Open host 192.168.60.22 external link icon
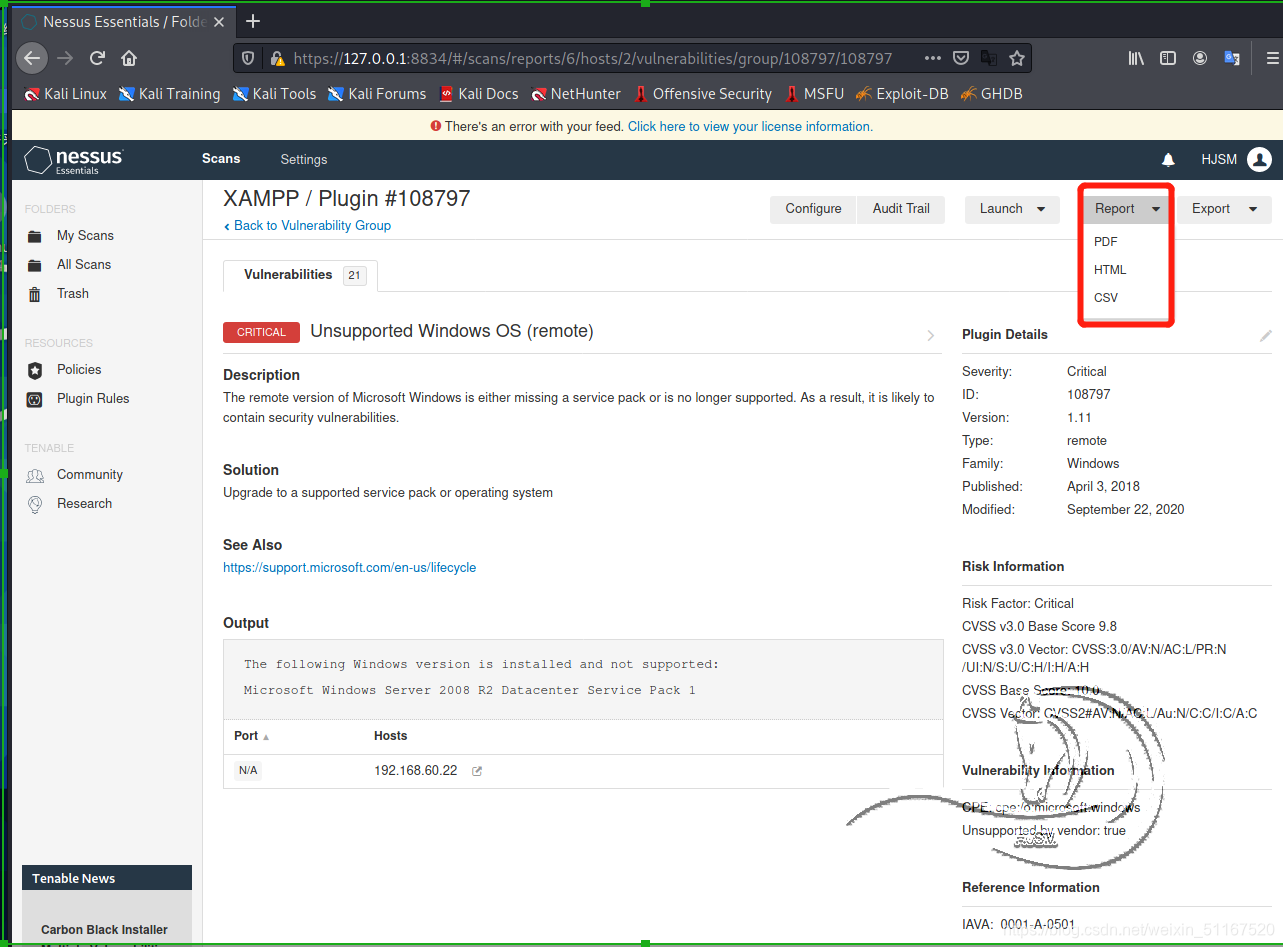Viewport: 1284px width, 948px height. 477,771
